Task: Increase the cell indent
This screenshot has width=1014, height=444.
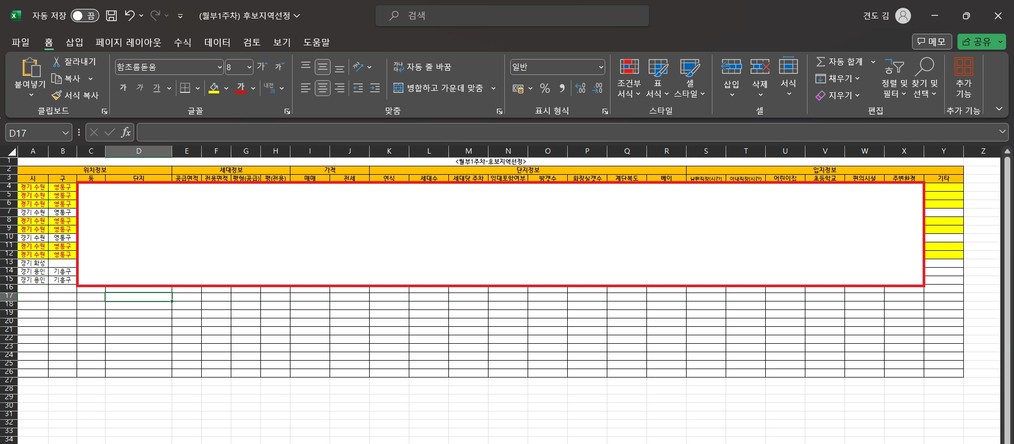Action: (x=375, y=88)
